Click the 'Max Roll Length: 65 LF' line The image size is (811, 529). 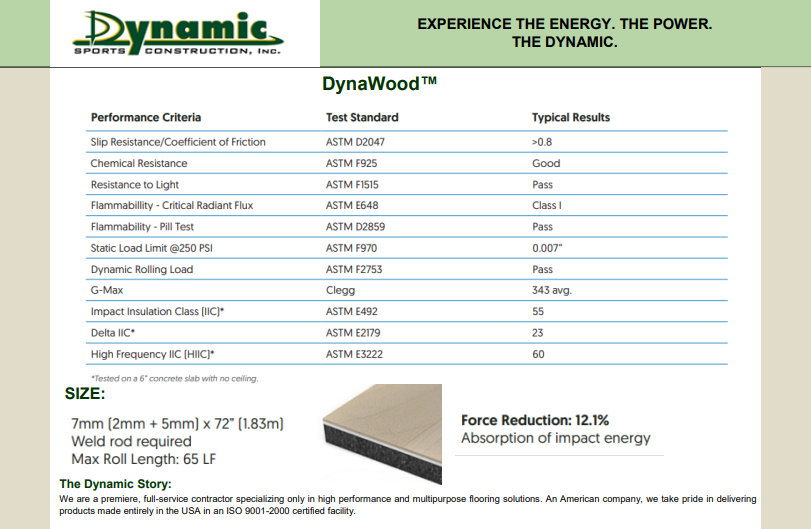pos(143,459)
